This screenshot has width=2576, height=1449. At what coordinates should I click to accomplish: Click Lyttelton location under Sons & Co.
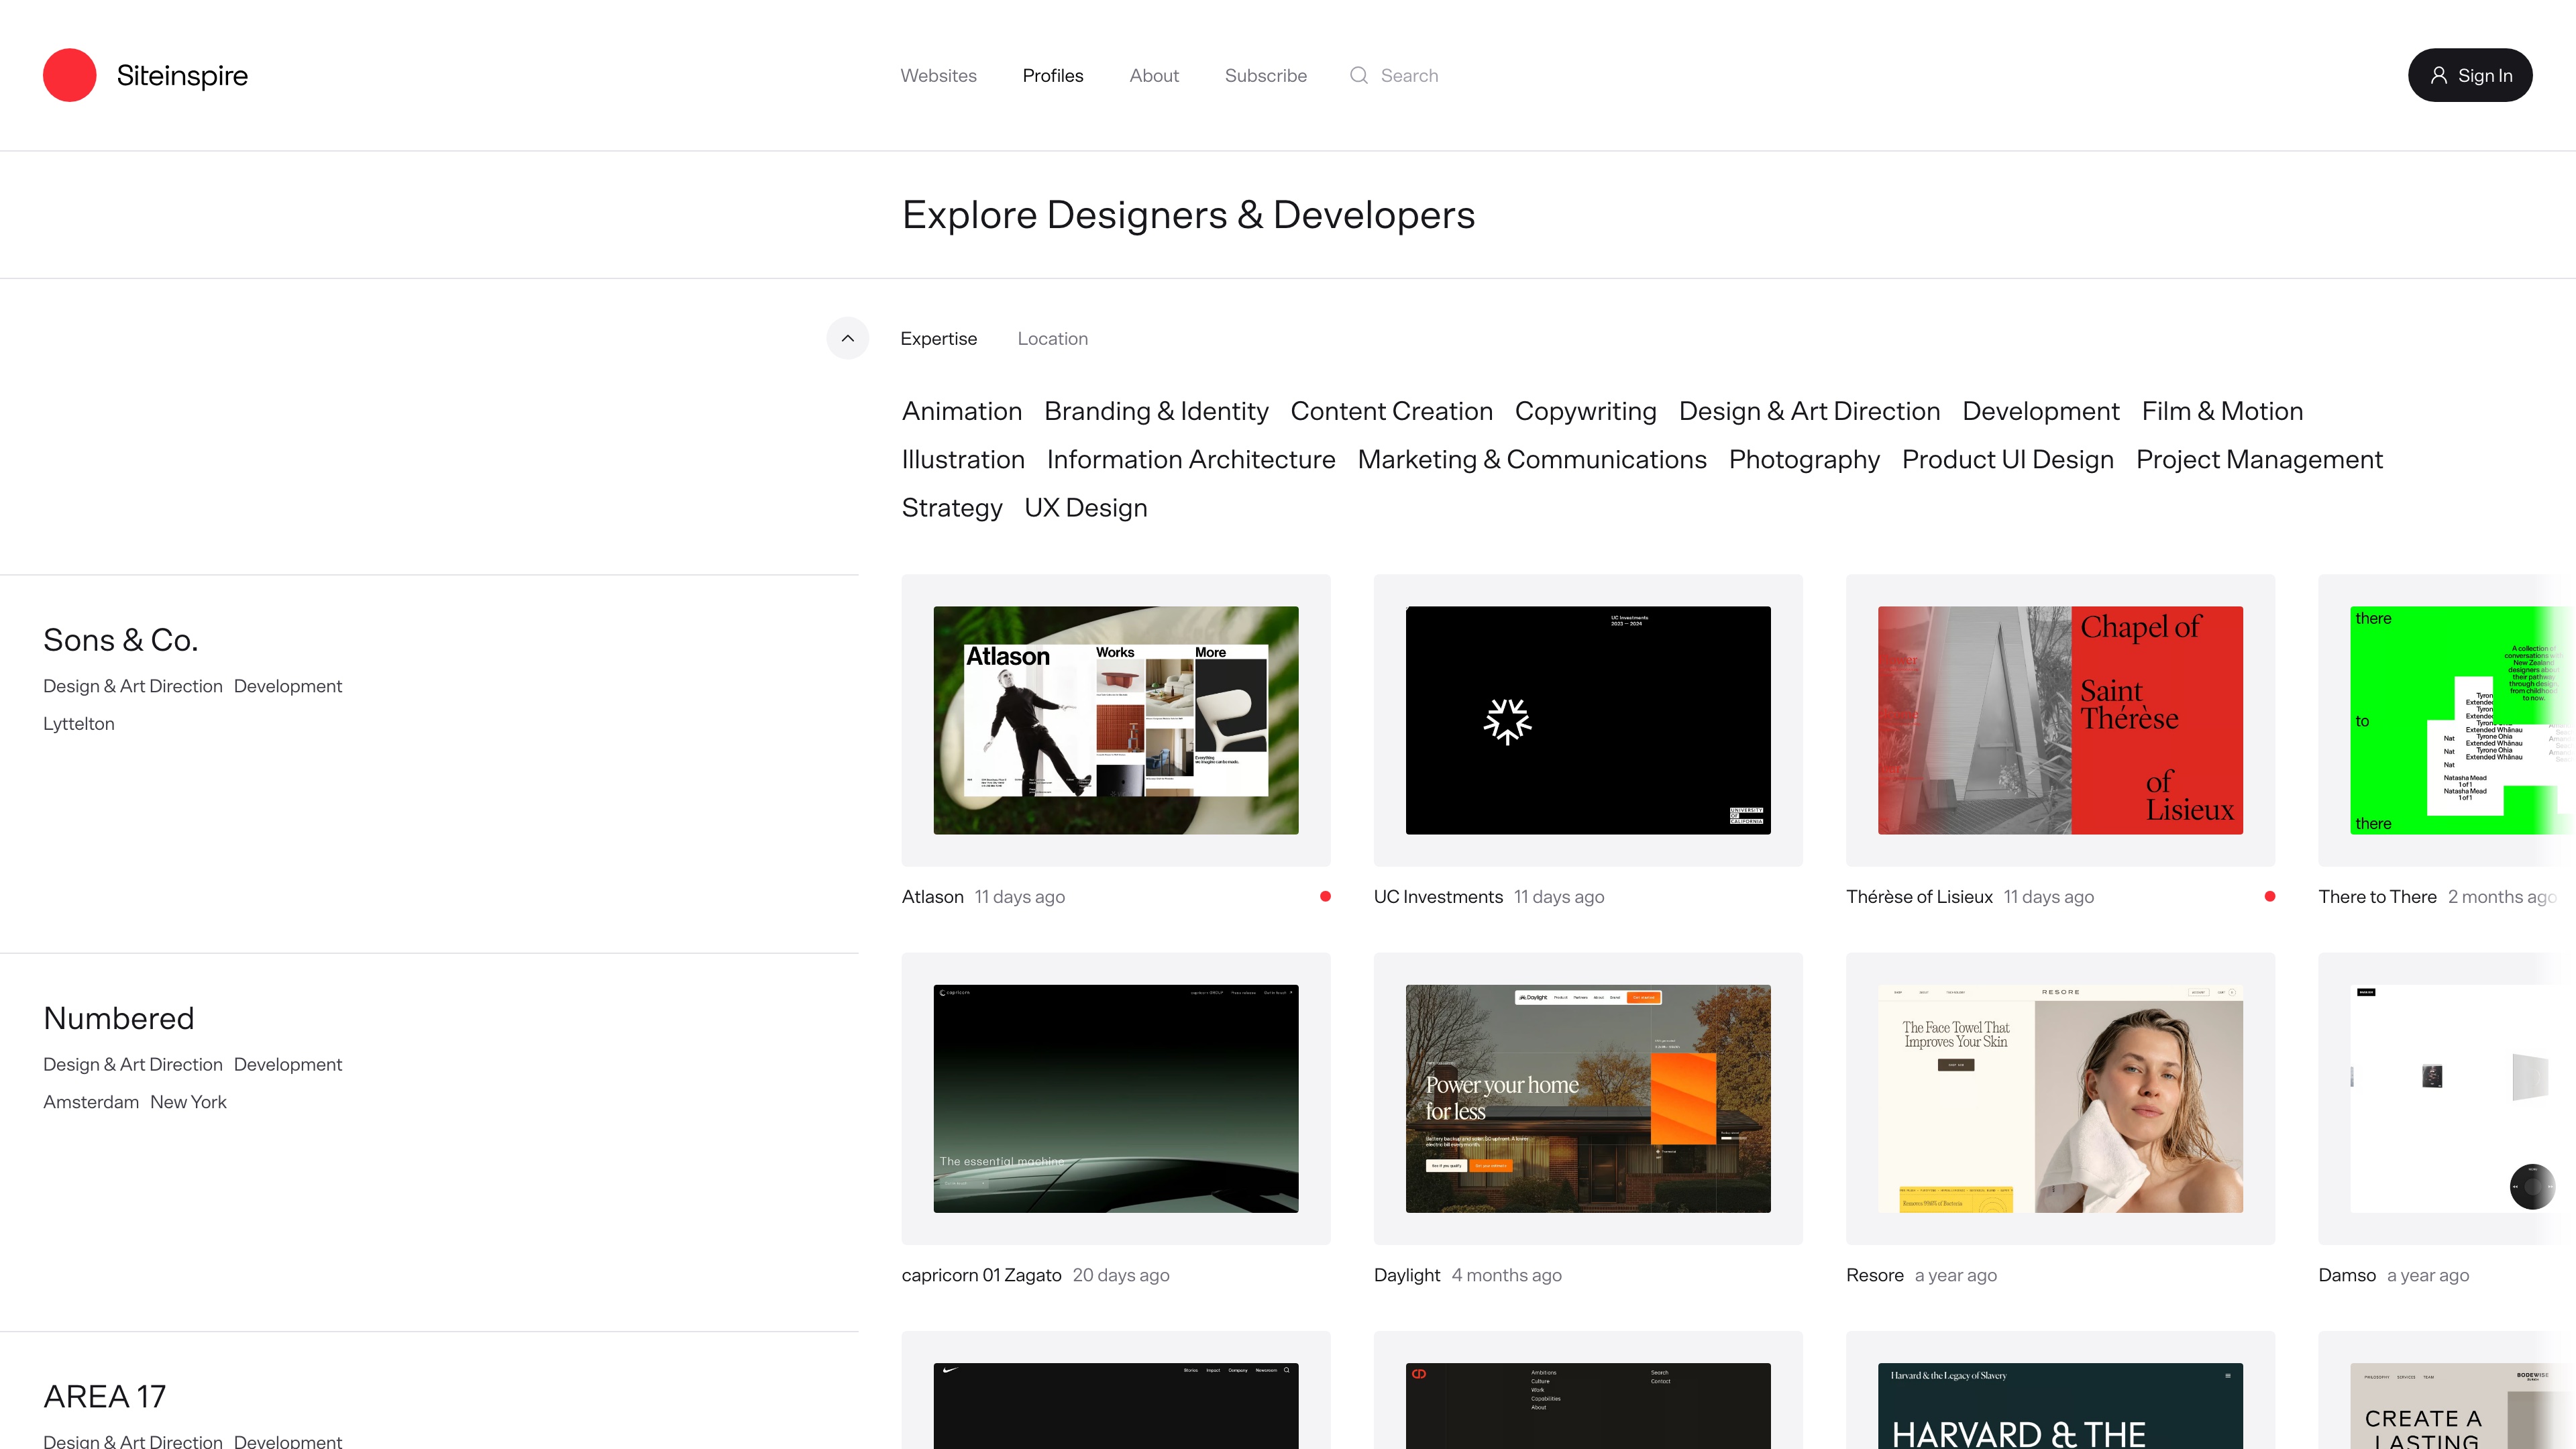79,723
